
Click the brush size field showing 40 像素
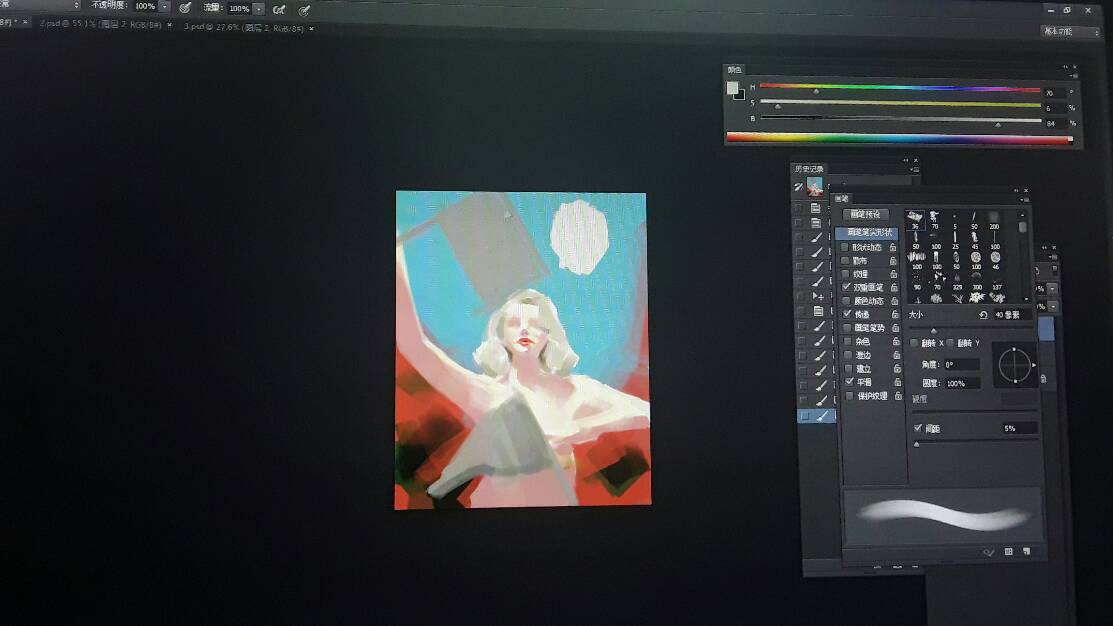point(1011,314)
